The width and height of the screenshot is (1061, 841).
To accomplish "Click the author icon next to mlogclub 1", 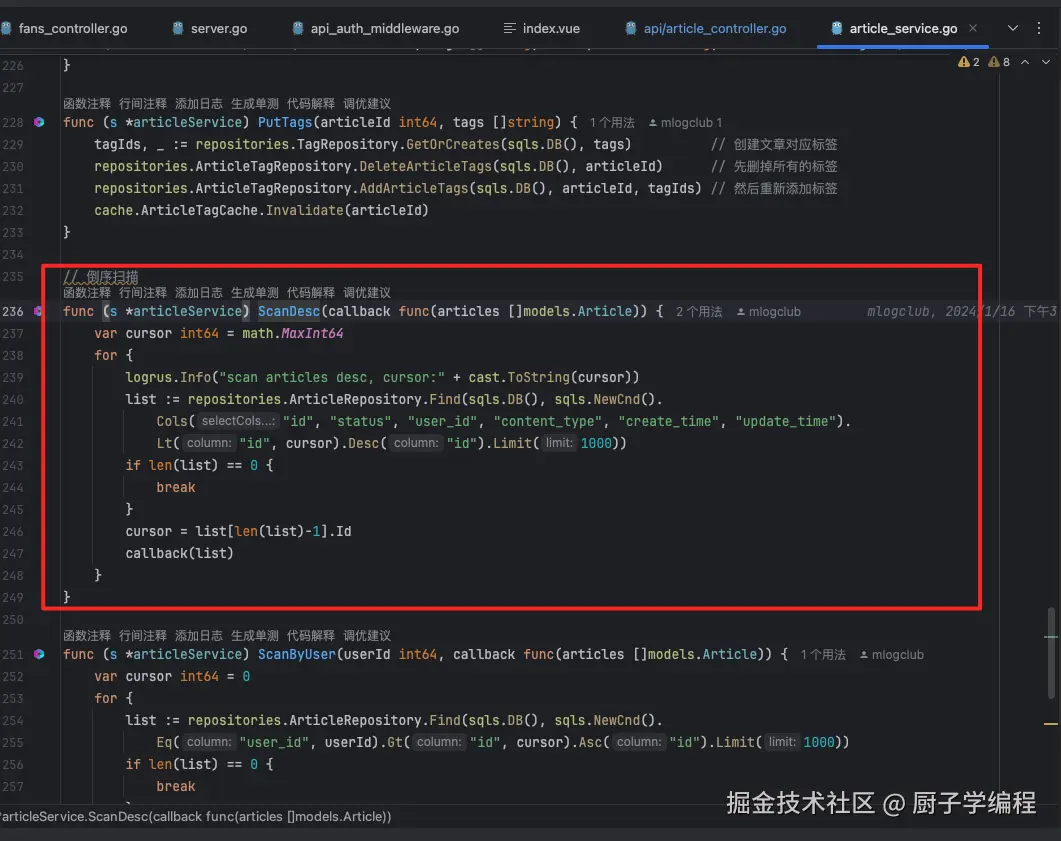I will coord(652,123).
